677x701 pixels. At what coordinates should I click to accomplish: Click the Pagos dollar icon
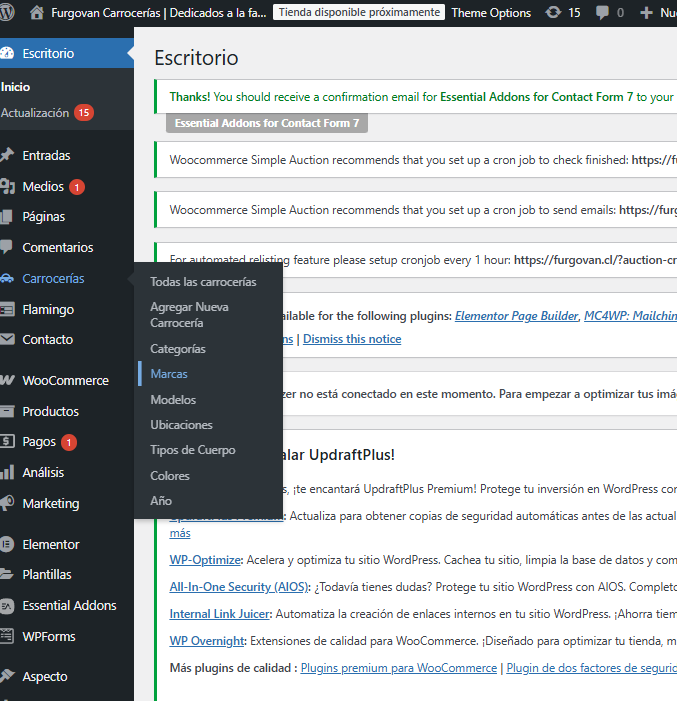pos(7,441)
